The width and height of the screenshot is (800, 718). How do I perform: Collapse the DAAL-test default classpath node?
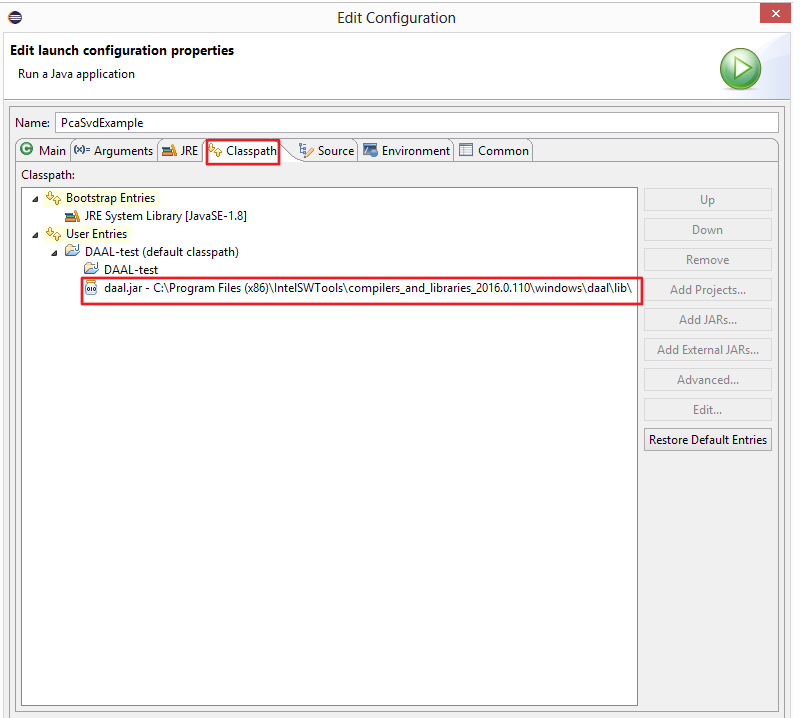click(x=55, y=253)
